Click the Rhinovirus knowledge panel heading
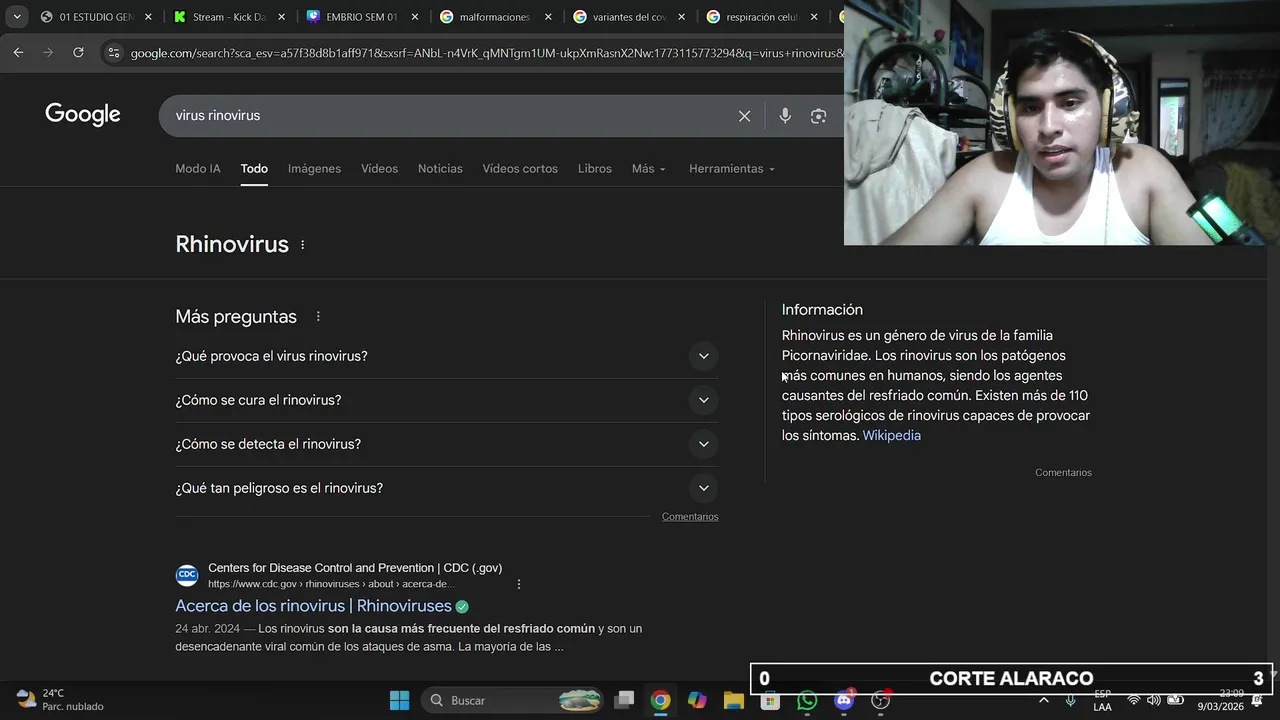Viewport: 1280px width, 720px height. click(232, 245)
